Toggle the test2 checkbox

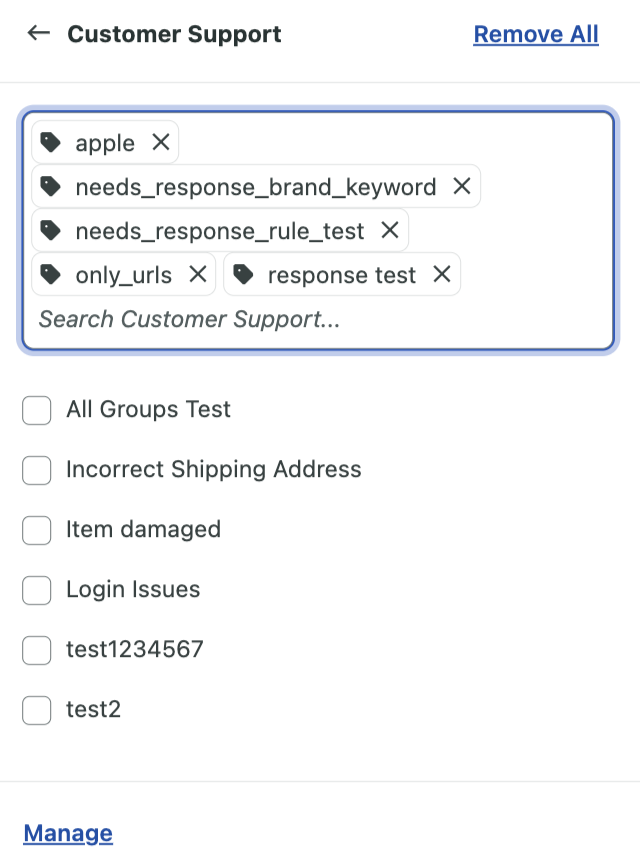click(x=36, y=710)
